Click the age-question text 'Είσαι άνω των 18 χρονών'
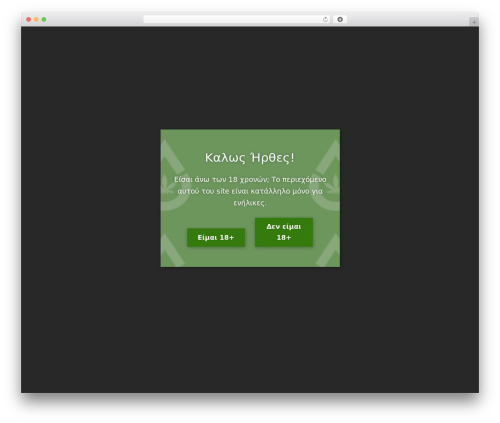This screenshot has width=500, height=423. [x=221, y=179]
